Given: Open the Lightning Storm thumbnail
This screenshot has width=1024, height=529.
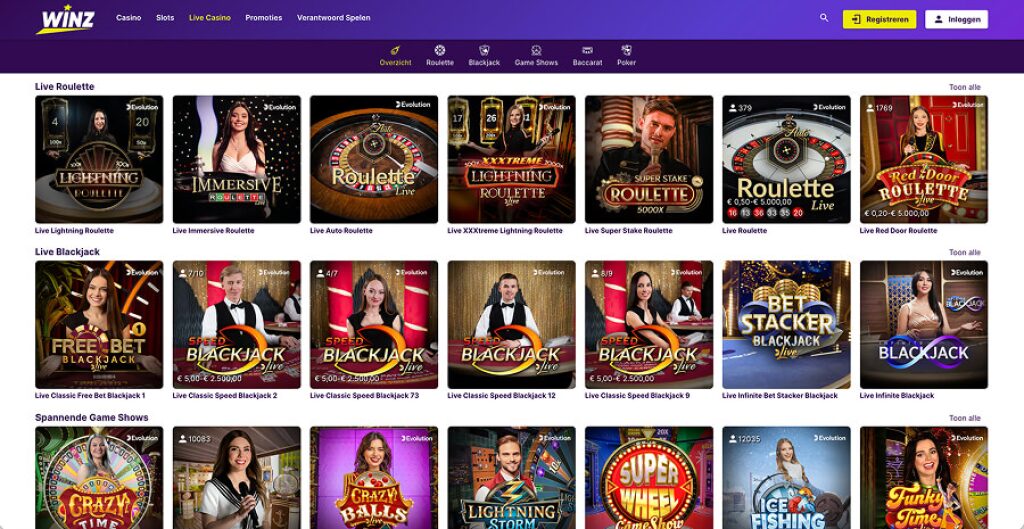Looking at the screenshot, I should click(x=511, y=478).
